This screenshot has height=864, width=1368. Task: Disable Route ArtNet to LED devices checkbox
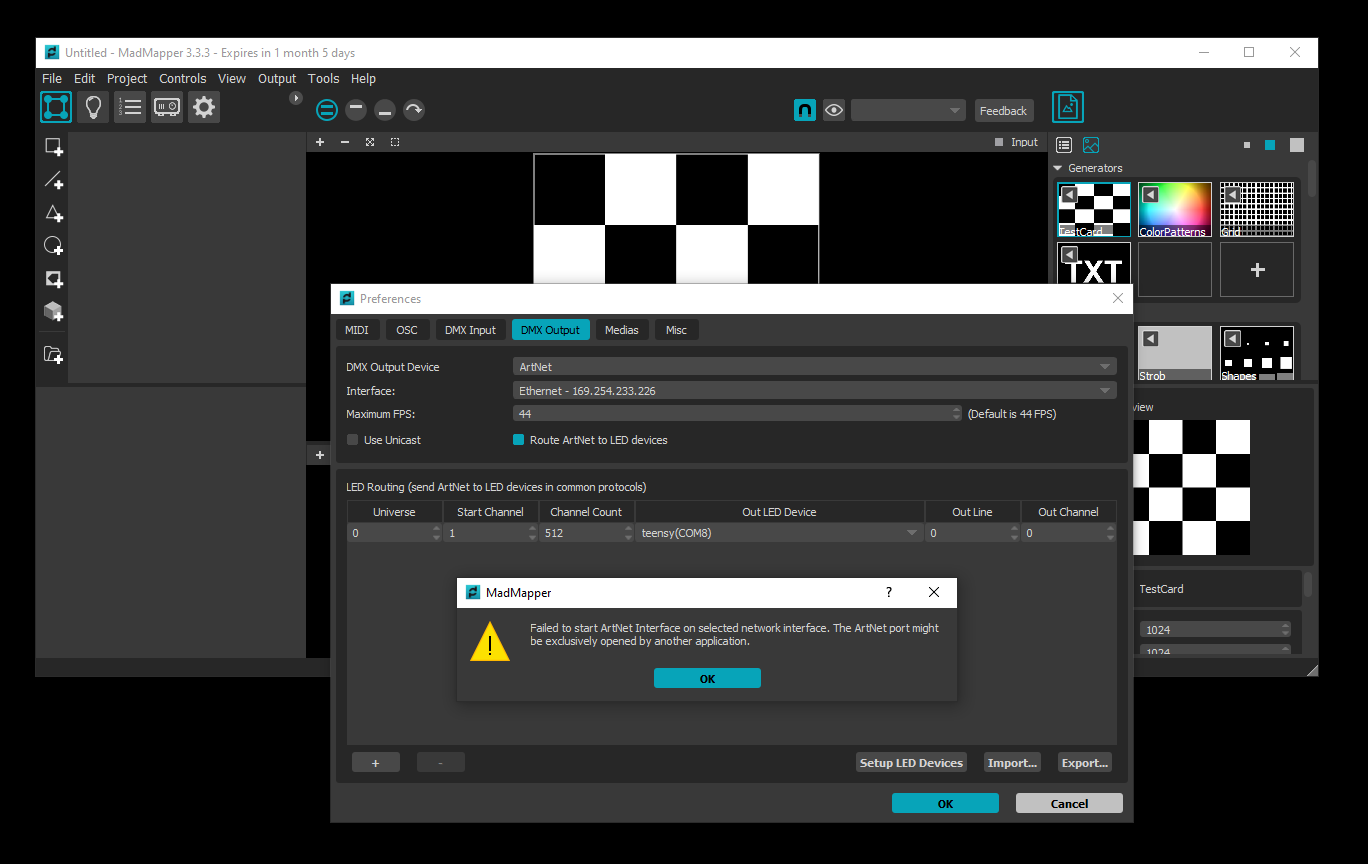(518, 440)
